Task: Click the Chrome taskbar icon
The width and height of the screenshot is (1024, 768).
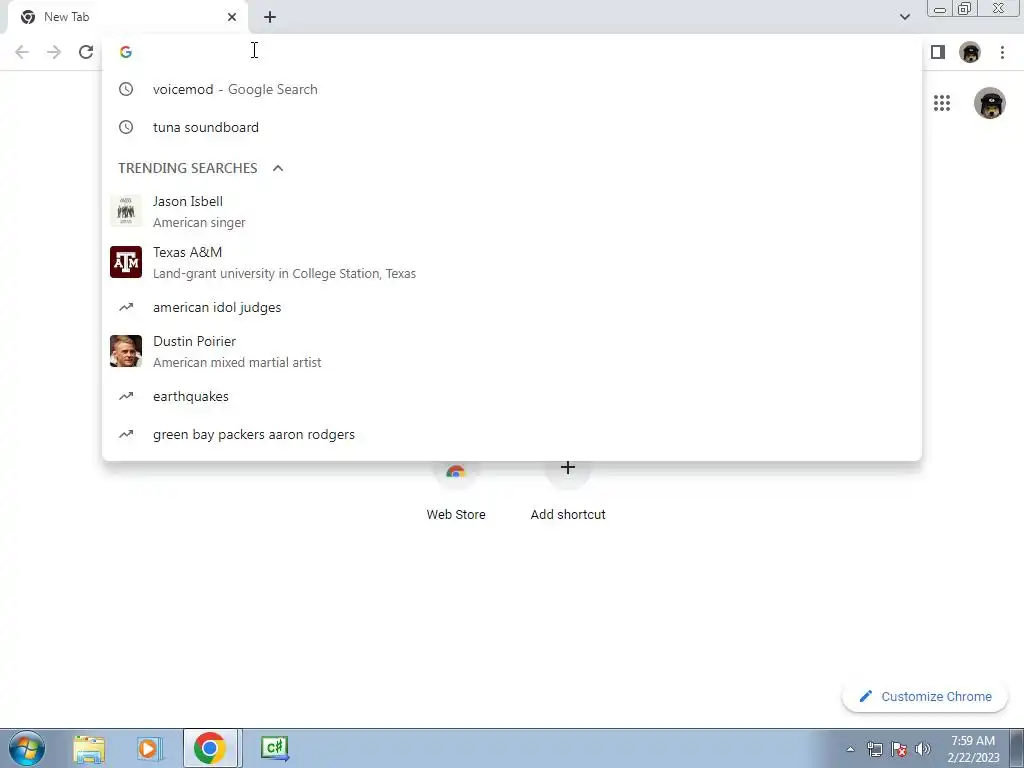Action: pyautogui.click(x=210, y=748)
